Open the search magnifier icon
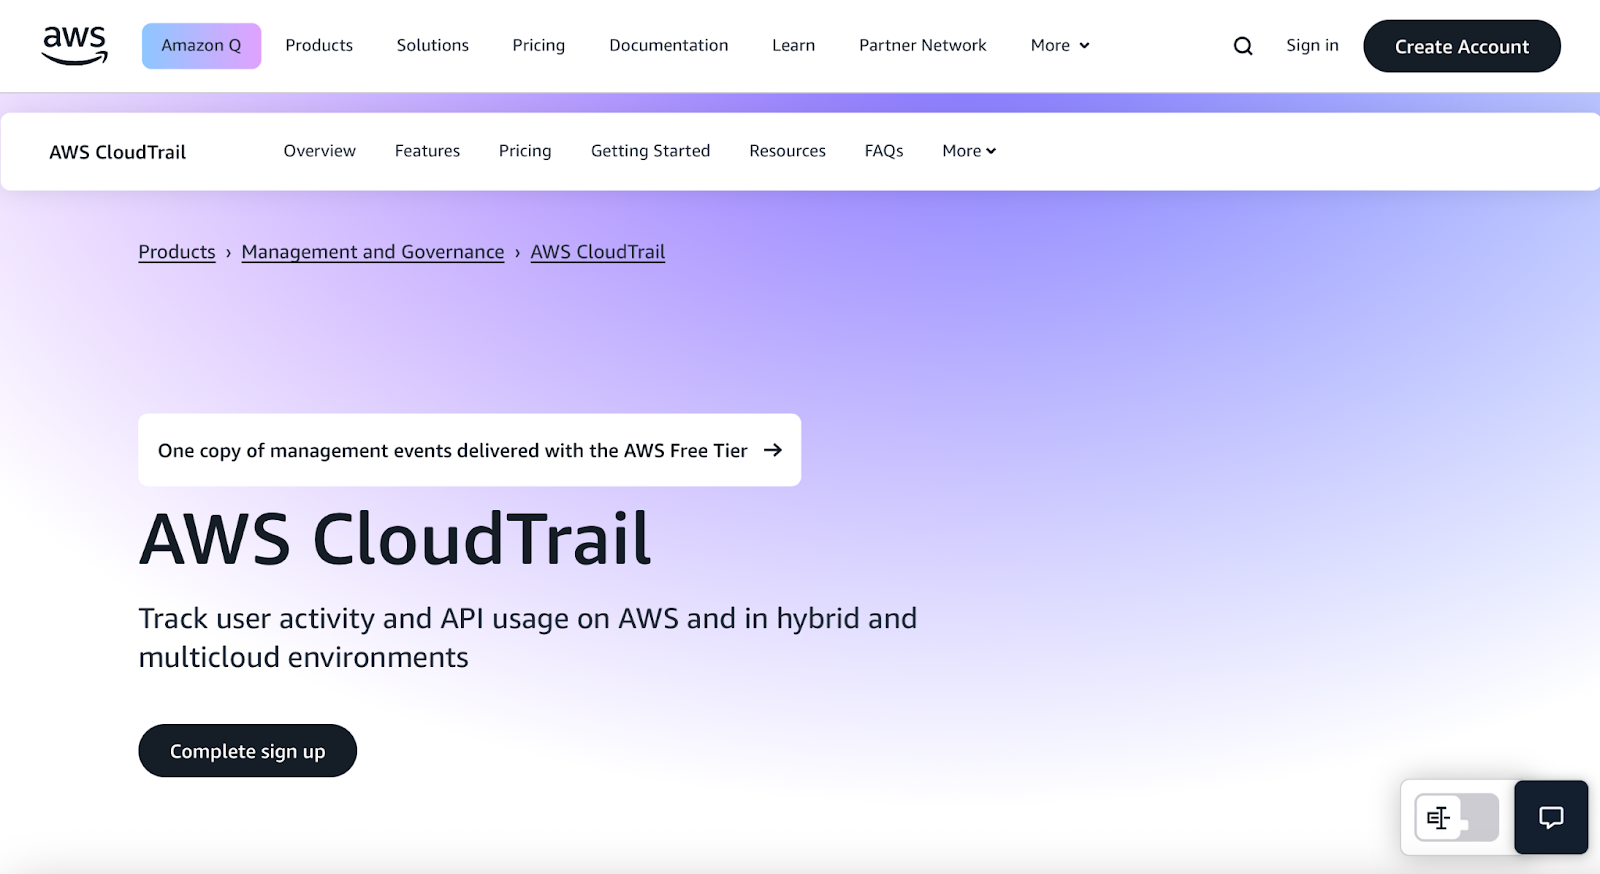 (x=1243, y=46)
